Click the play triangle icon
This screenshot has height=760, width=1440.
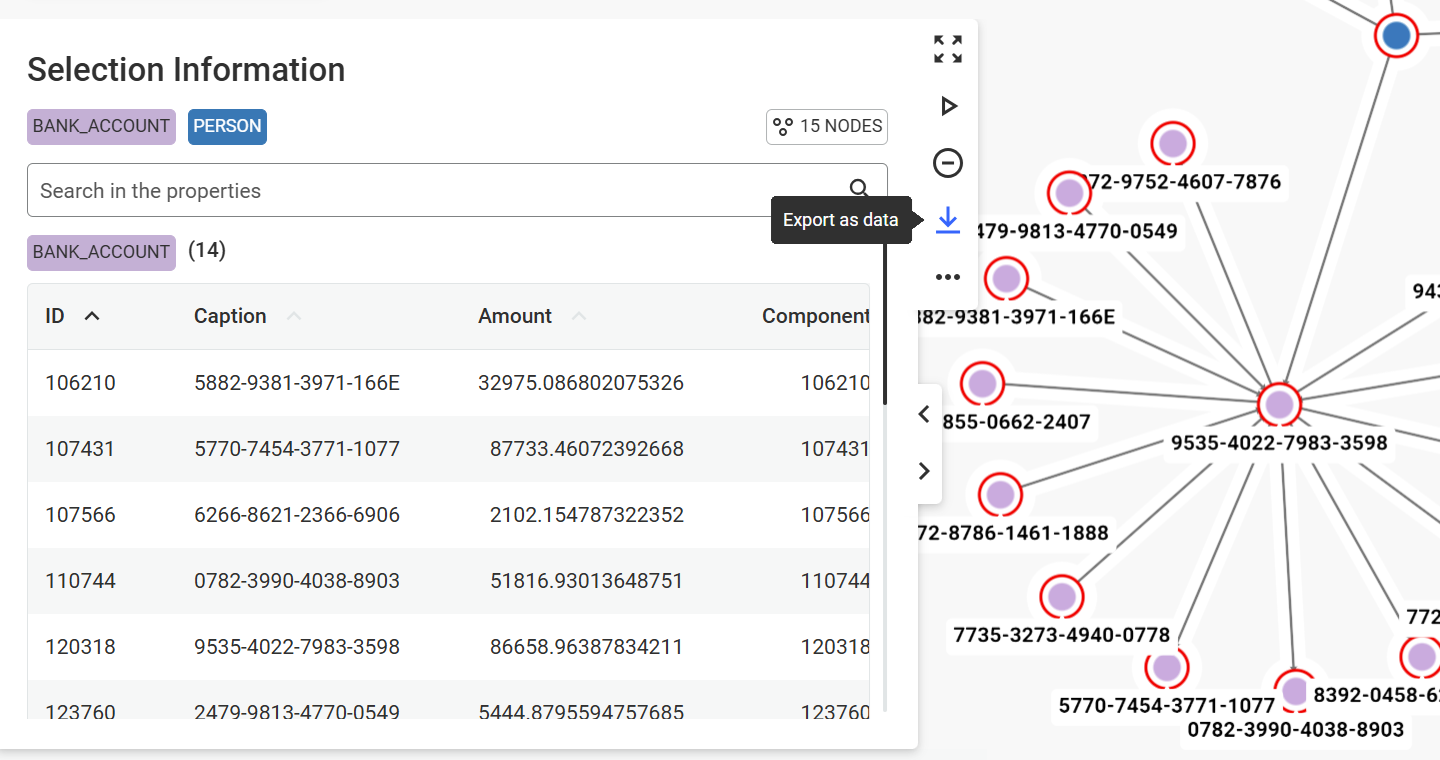click(948, 106)
